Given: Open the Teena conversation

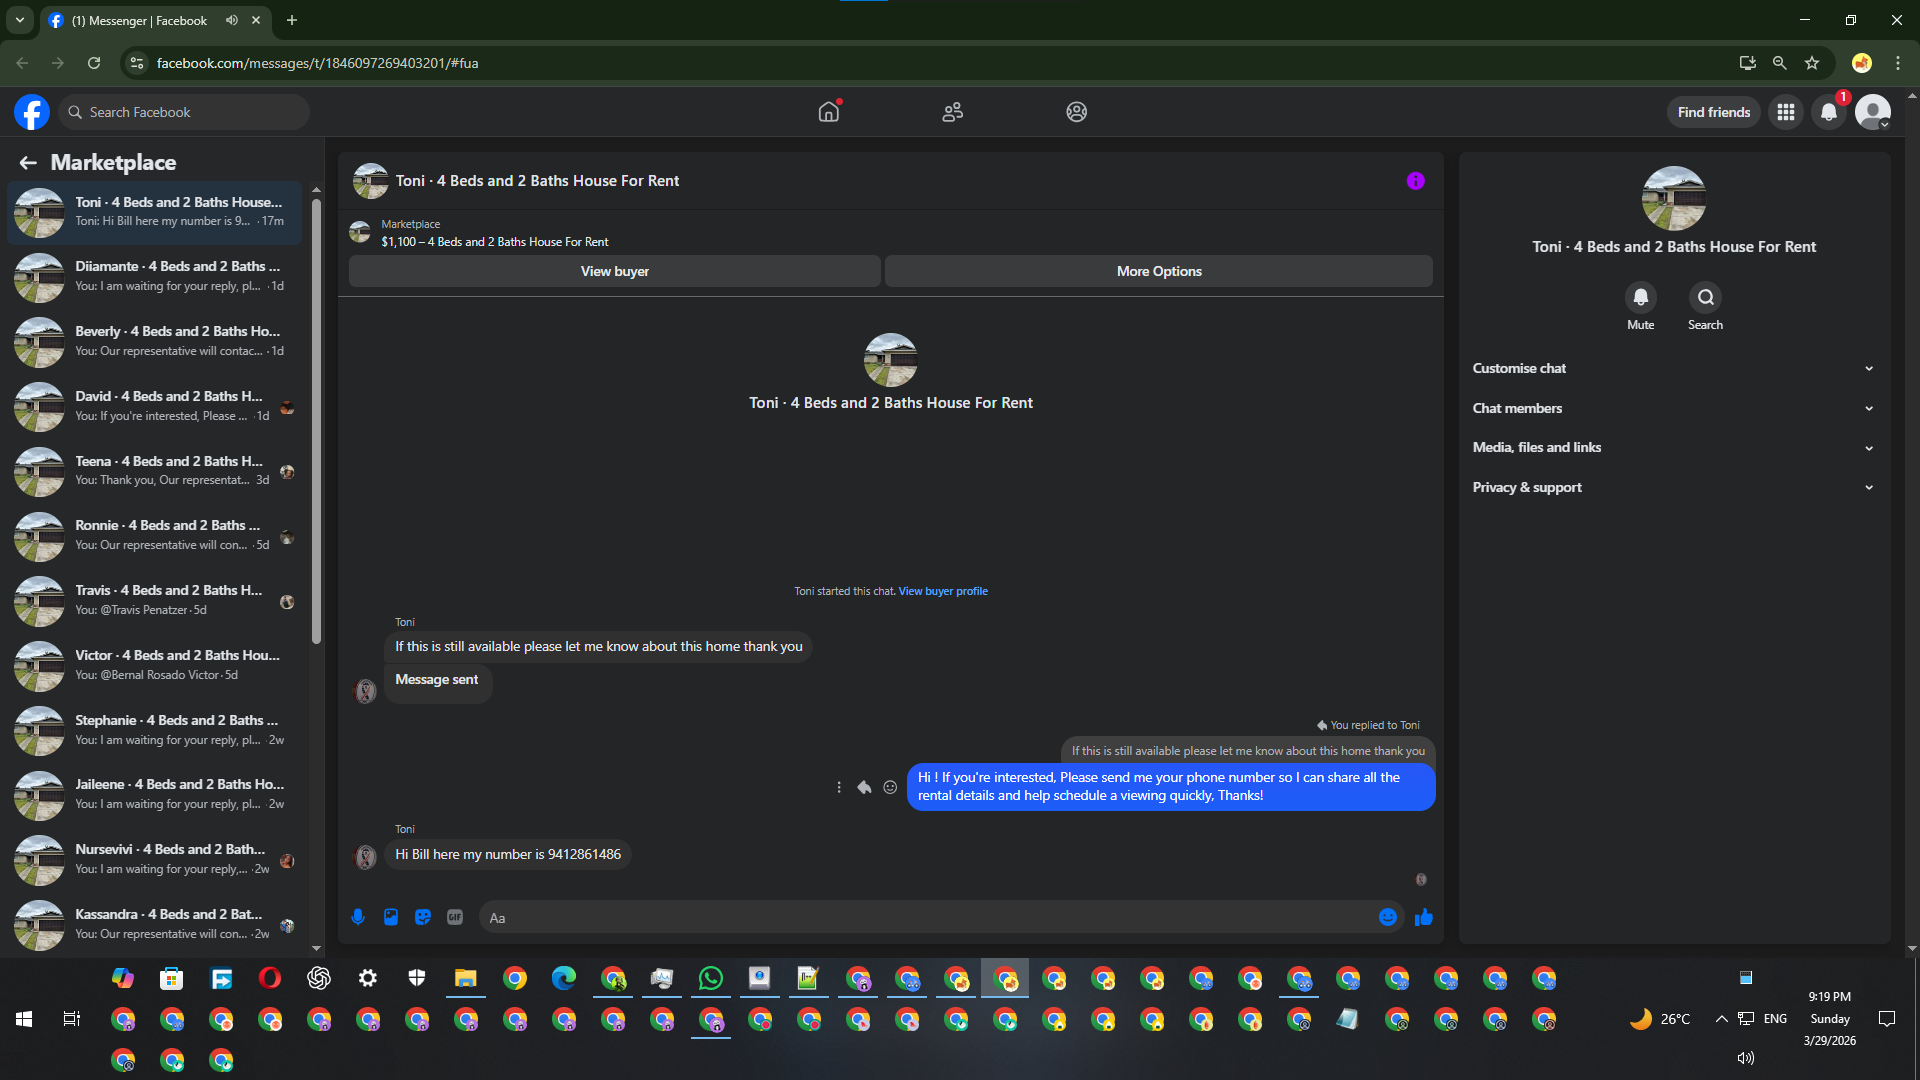Looking at the screenshot, I should pos(155,471).
